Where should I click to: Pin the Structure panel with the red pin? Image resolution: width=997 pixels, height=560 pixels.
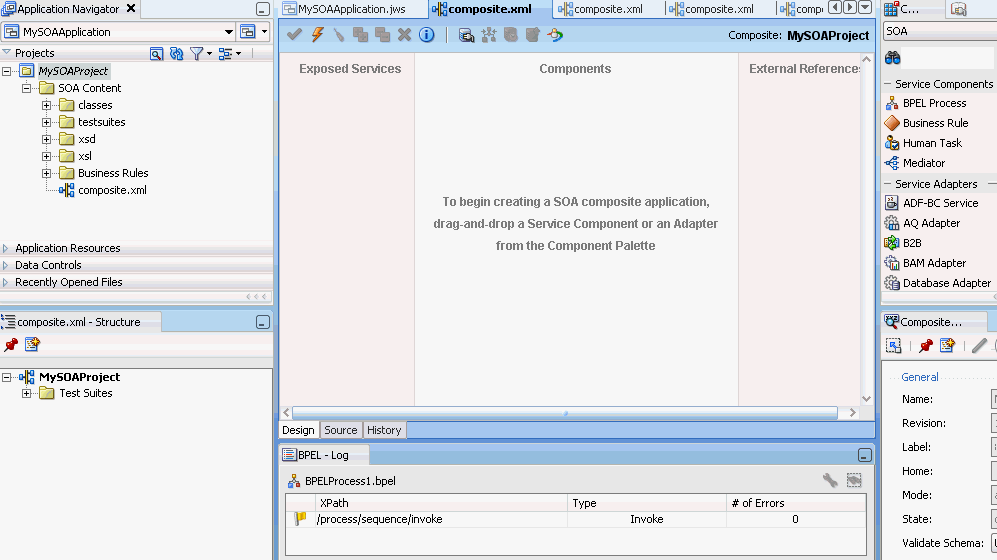pos(11,344)
